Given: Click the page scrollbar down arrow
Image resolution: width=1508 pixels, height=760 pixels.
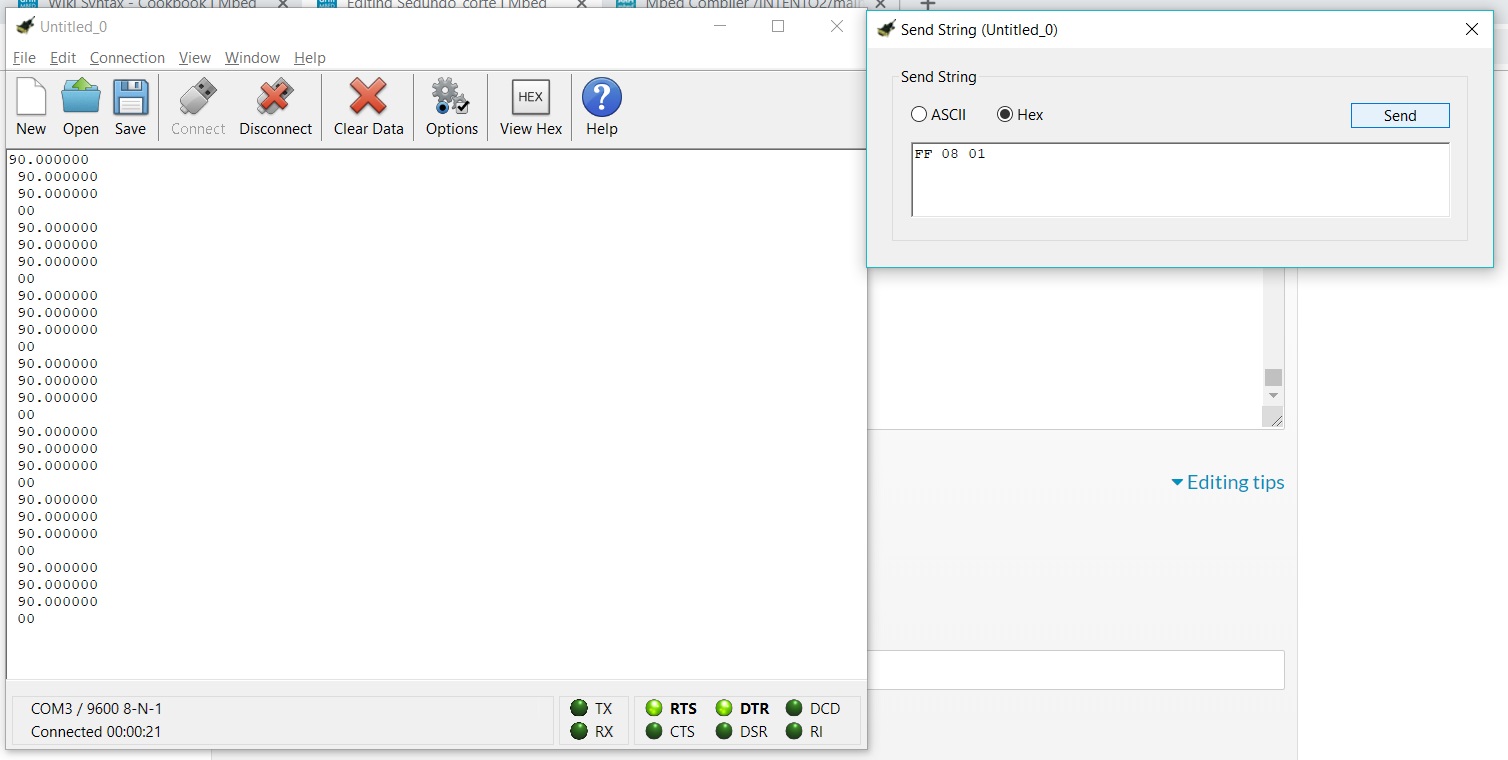Looking at the screenshot, I should coord(1273,396).
